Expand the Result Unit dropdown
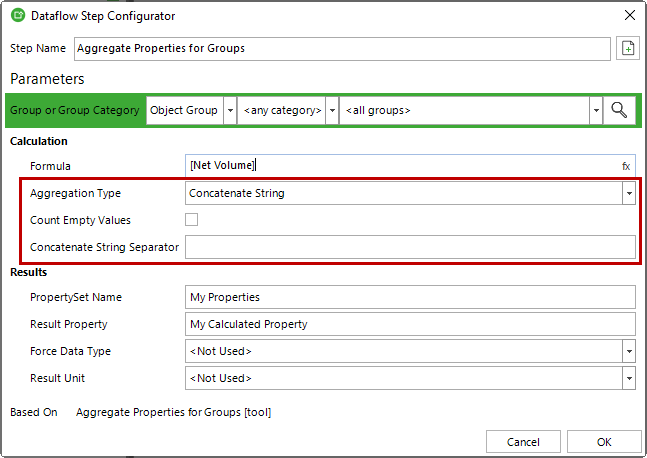 629,378
